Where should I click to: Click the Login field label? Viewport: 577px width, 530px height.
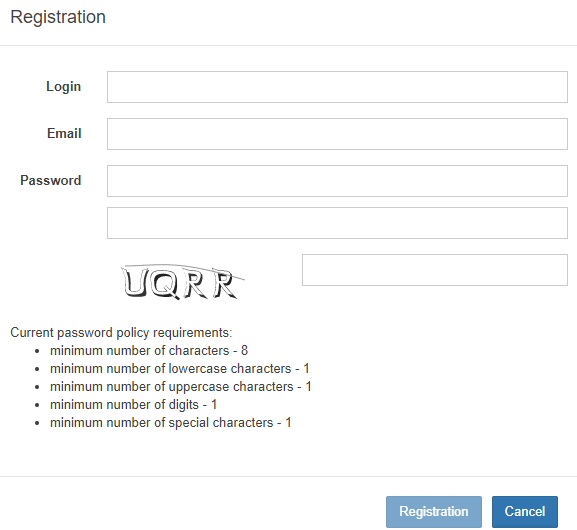tap(63, 87)
